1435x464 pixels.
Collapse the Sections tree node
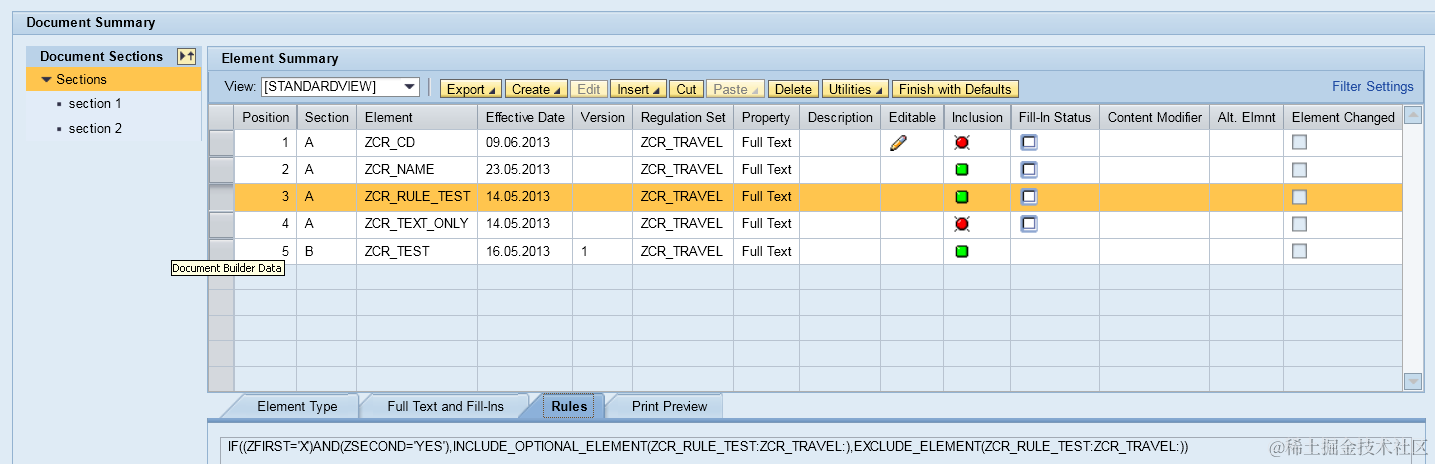[46, 79]
